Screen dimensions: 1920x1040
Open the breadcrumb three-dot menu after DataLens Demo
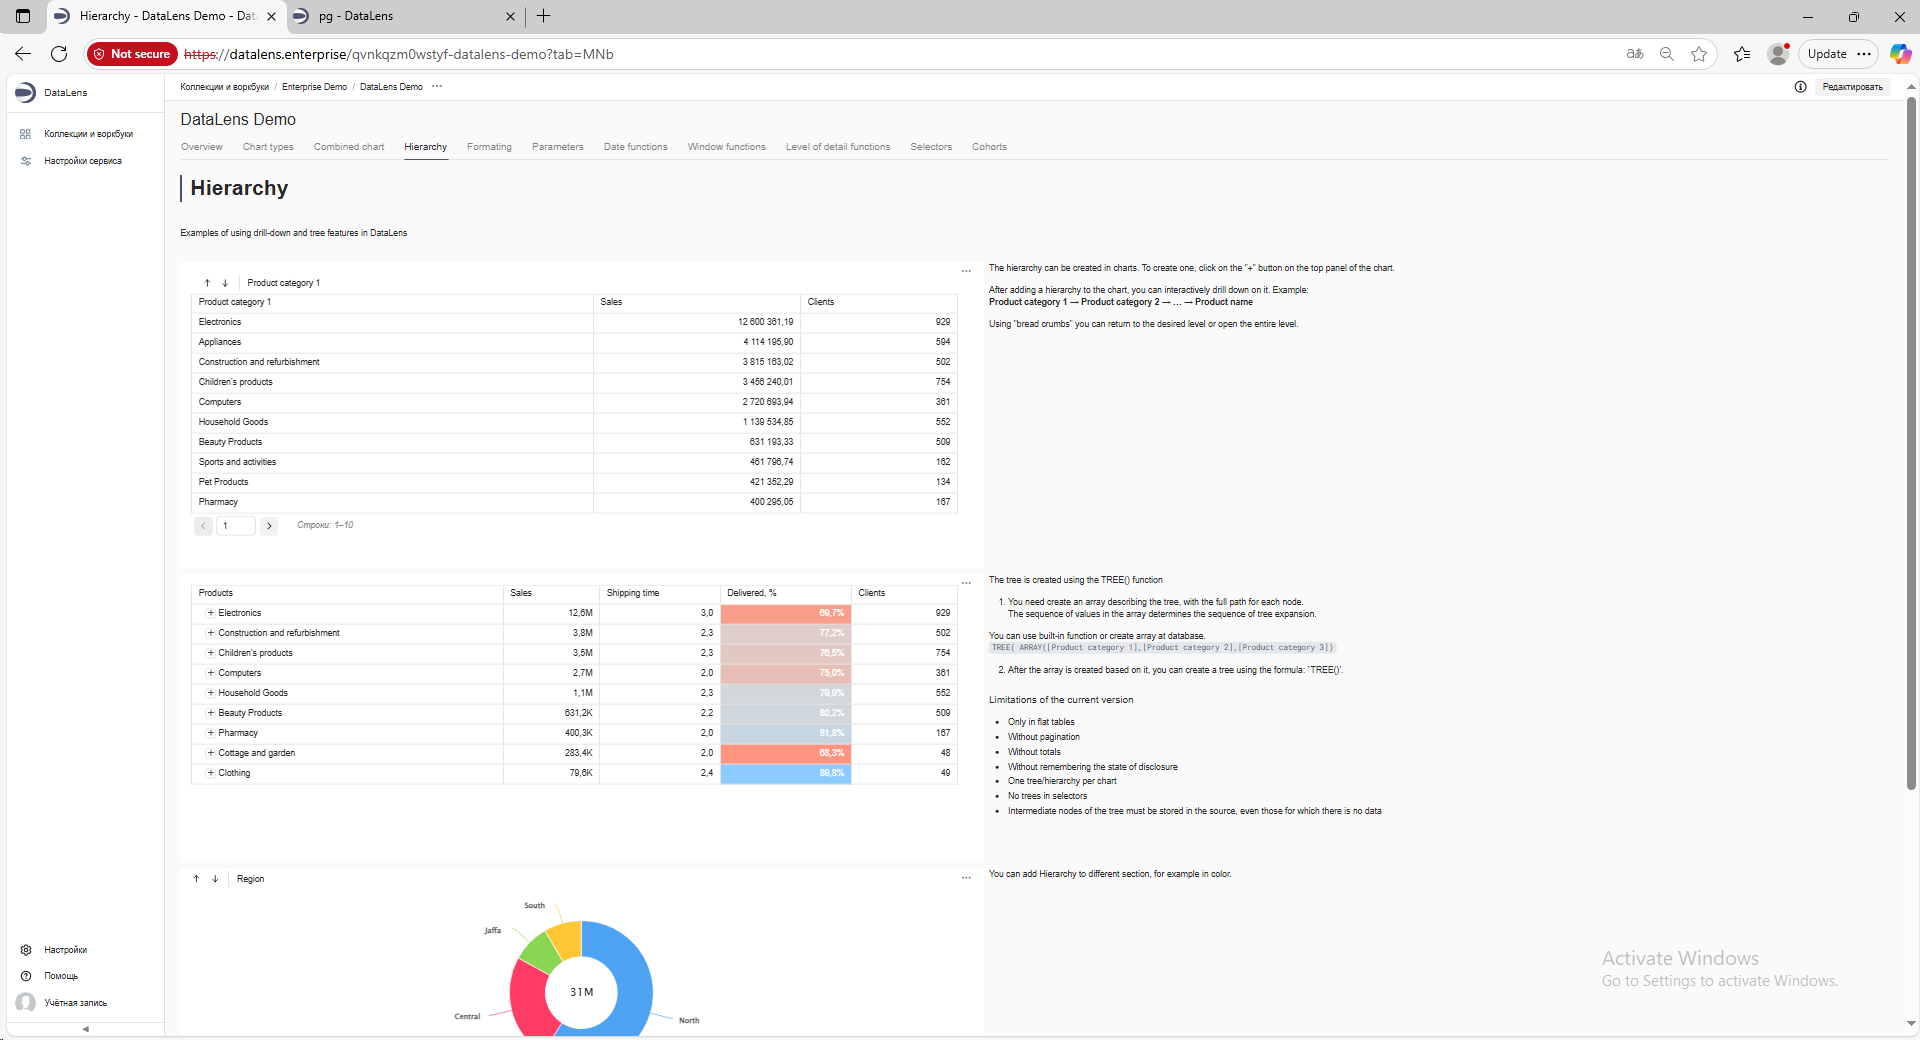click(x=437, y=87)
